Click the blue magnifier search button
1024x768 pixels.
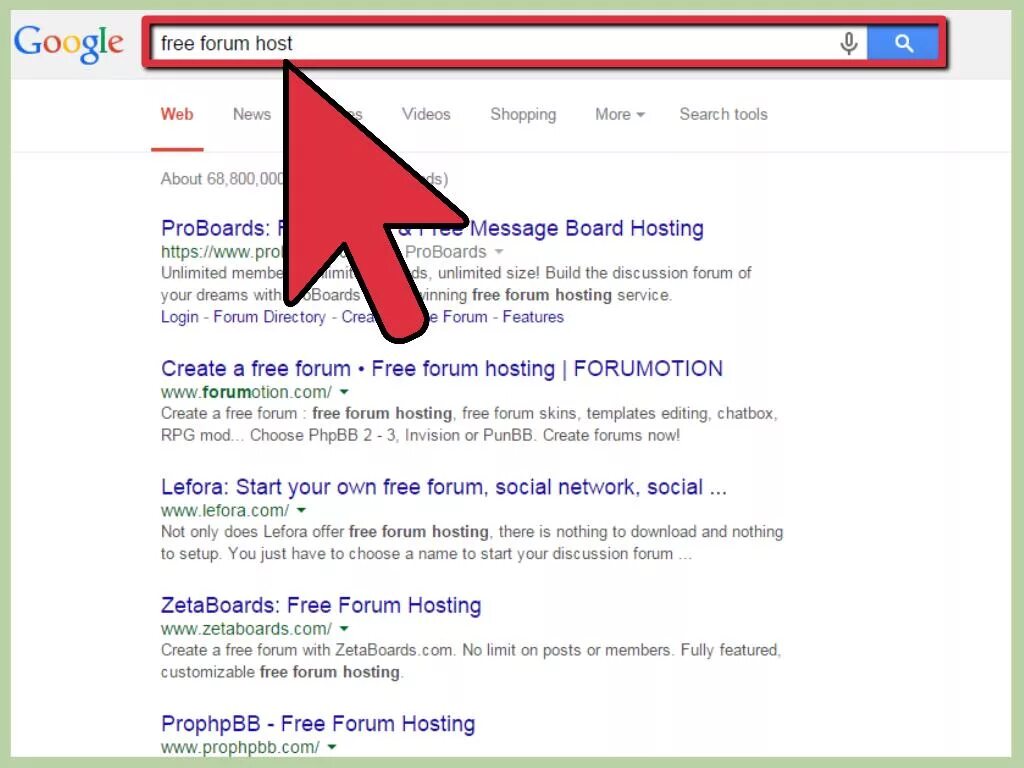(x=903, y=43)
